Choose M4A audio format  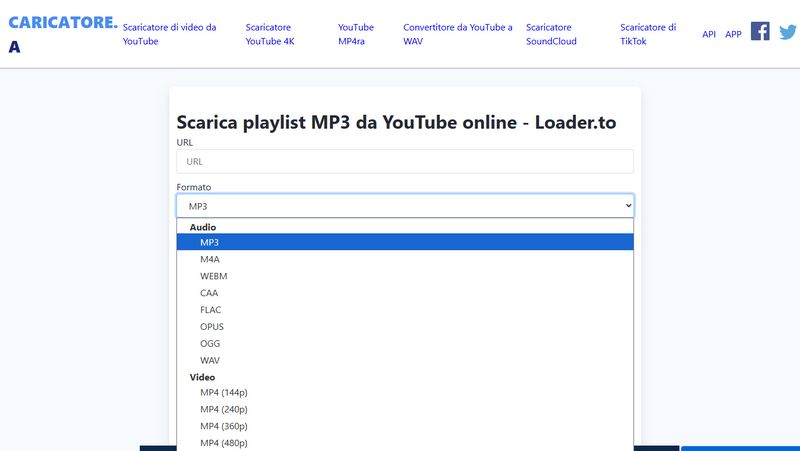click(405, 259)
